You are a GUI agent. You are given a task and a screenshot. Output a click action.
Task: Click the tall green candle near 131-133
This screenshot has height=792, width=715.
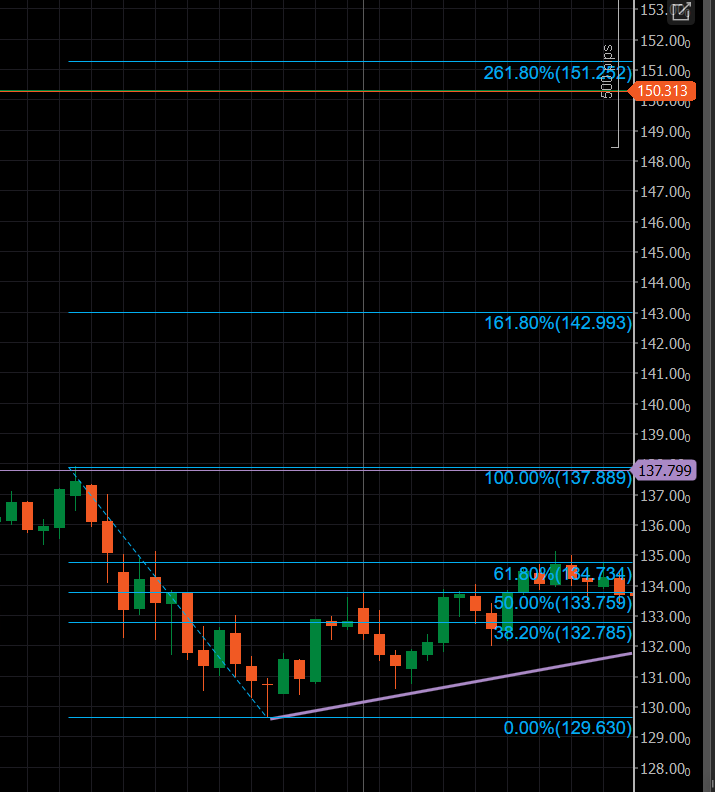point(315,650)
